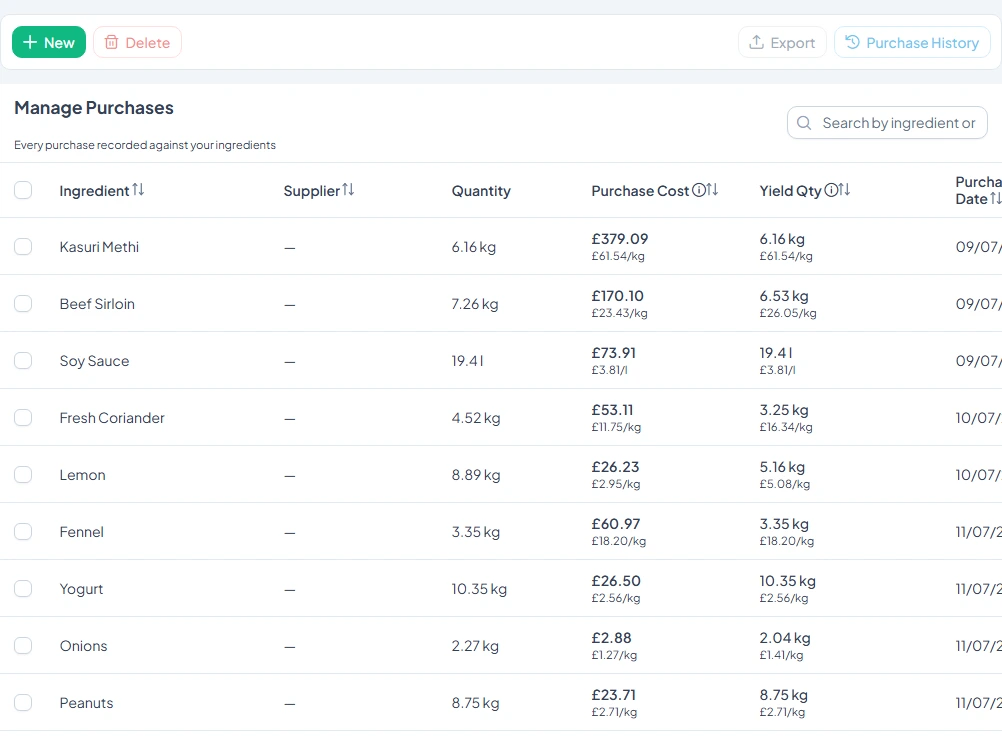This screenshot has width=1002, height=740.
Task: Select the Lemon row checkbox
Action: point(23,474)
